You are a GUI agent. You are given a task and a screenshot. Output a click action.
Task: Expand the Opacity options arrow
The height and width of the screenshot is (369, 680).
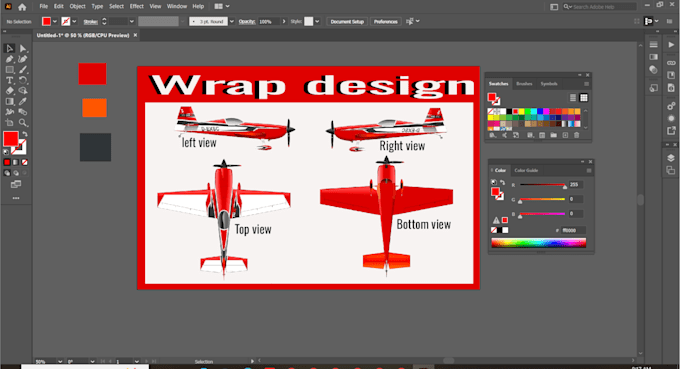284,21
